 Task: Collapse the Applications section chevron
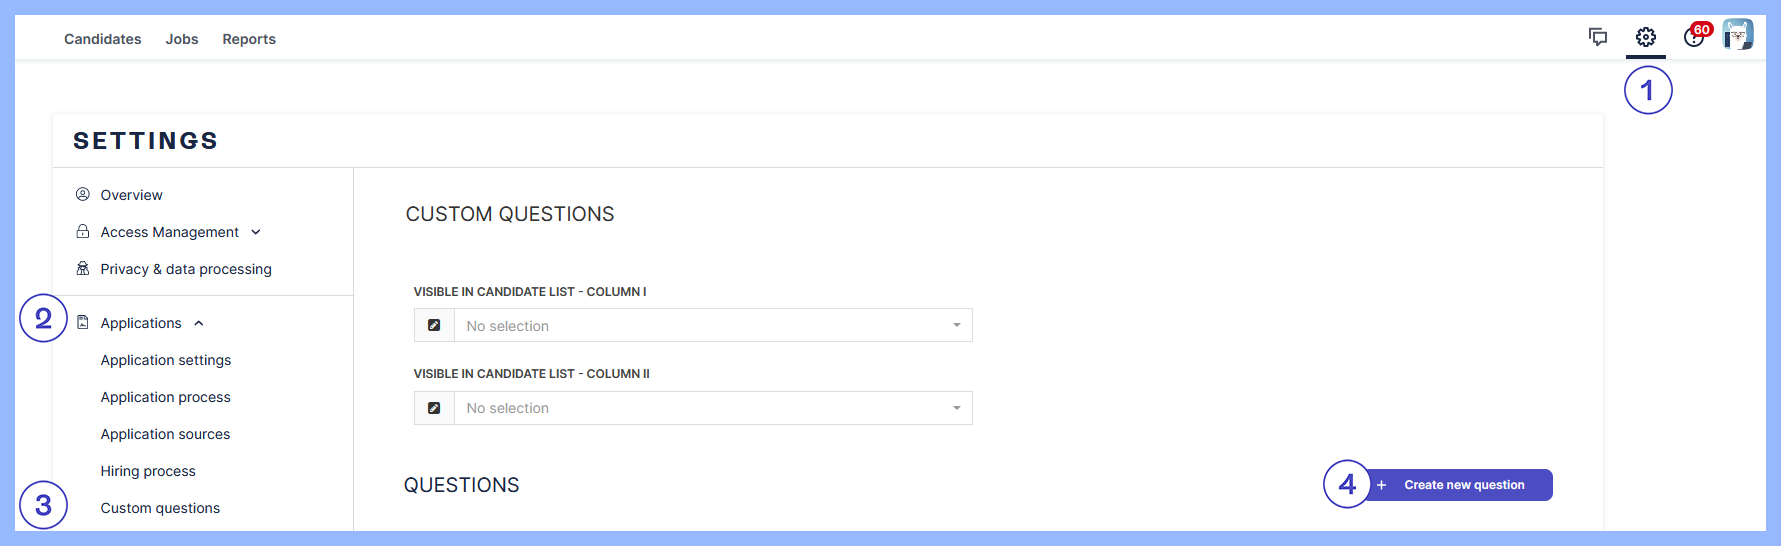coord(199,323)
